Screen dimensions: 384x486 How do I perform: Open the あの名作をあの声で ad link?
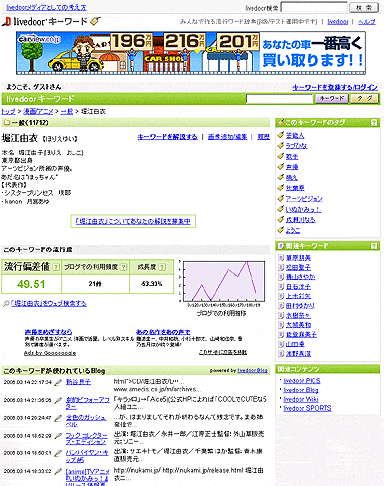click(x=163, y=332)
